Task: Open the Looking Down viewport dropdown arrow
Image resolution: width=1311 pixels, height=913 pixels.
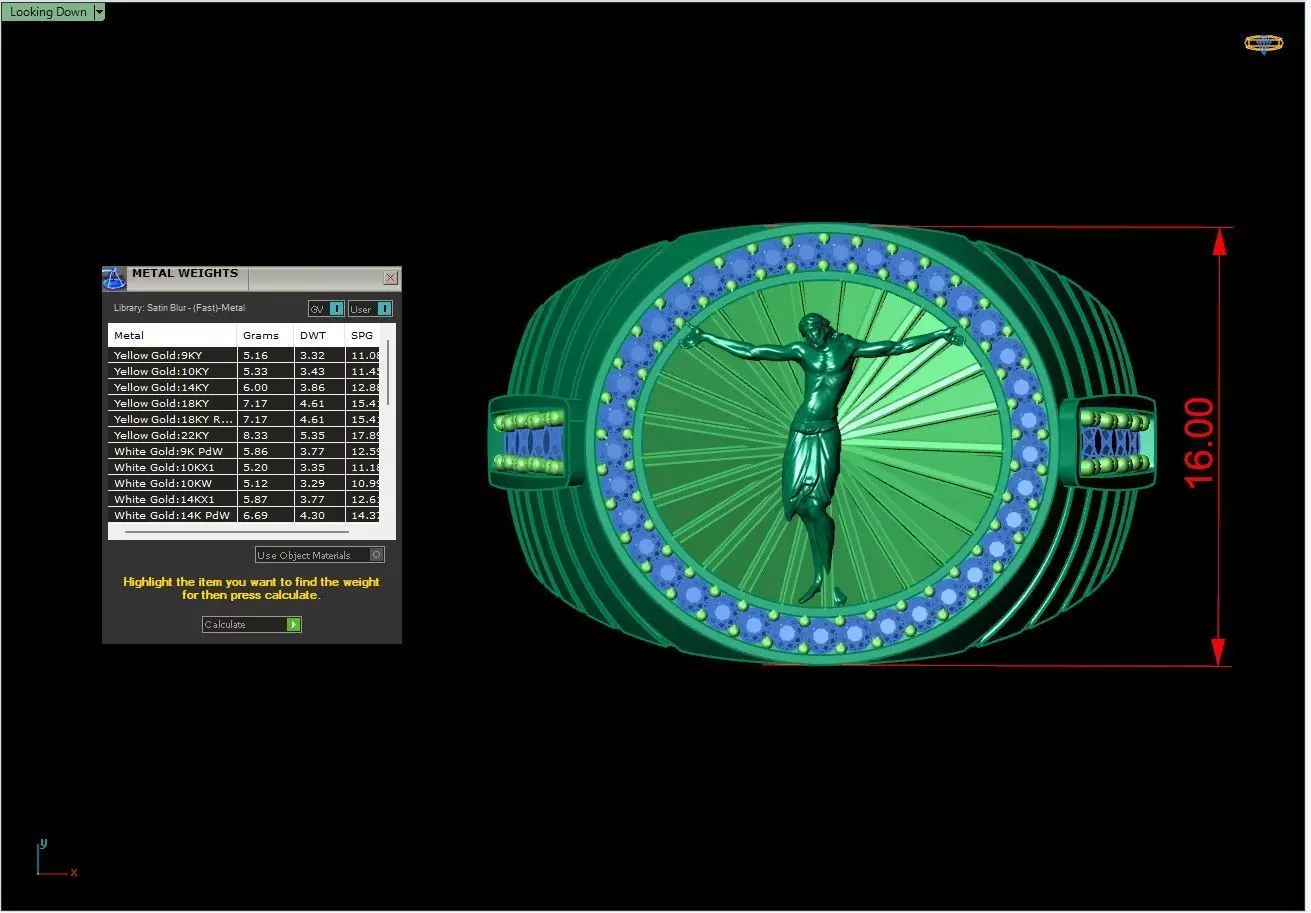Action: (x=98, y=12)
